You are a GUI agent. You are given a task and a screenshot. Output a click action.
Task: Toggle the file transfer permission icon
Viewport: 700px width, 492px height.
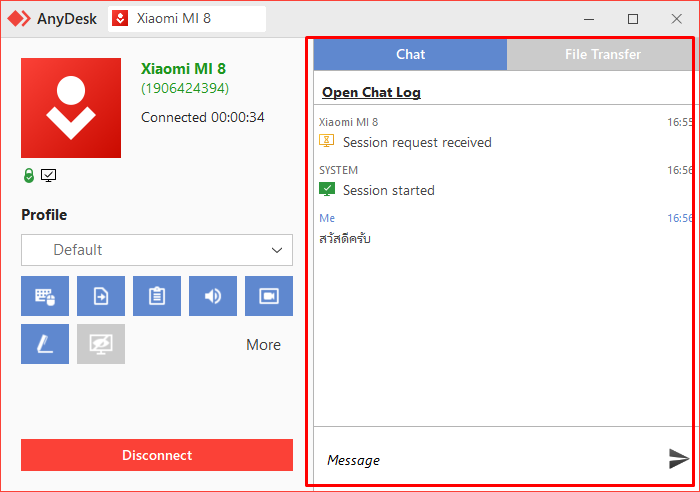click(x=101, y=296)
